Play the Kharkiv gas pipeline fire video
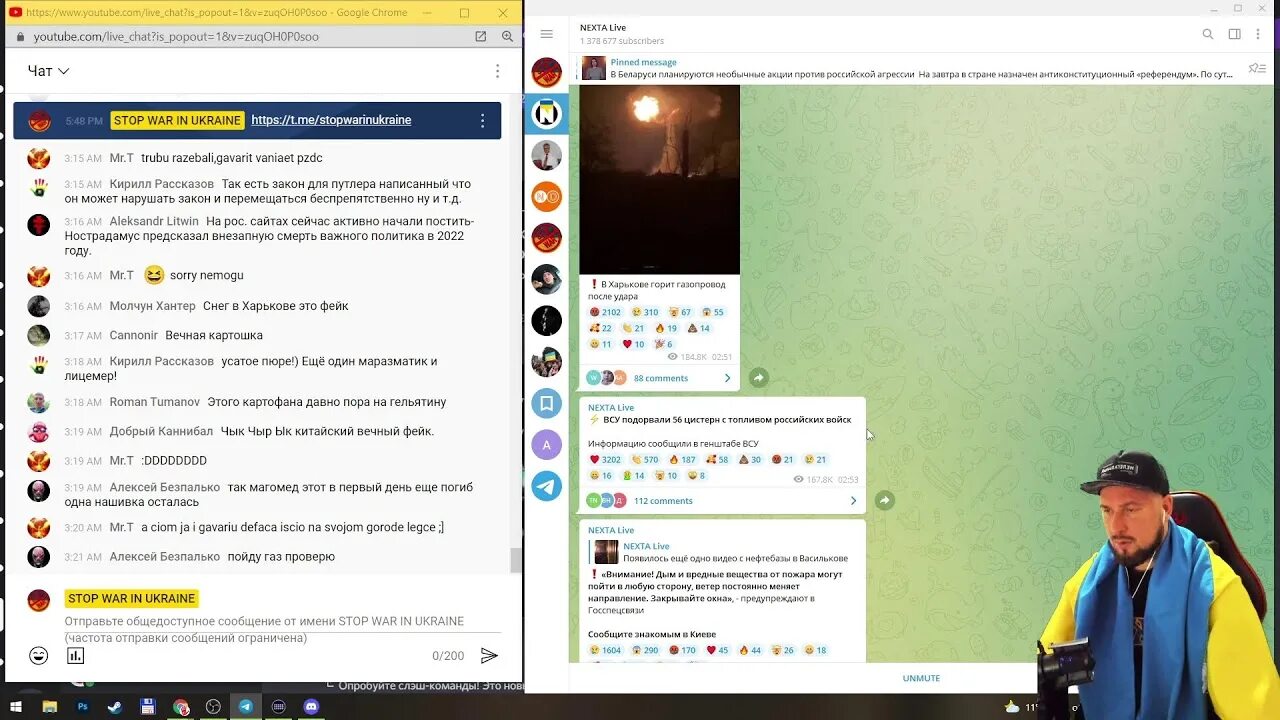 click(659, 179)
